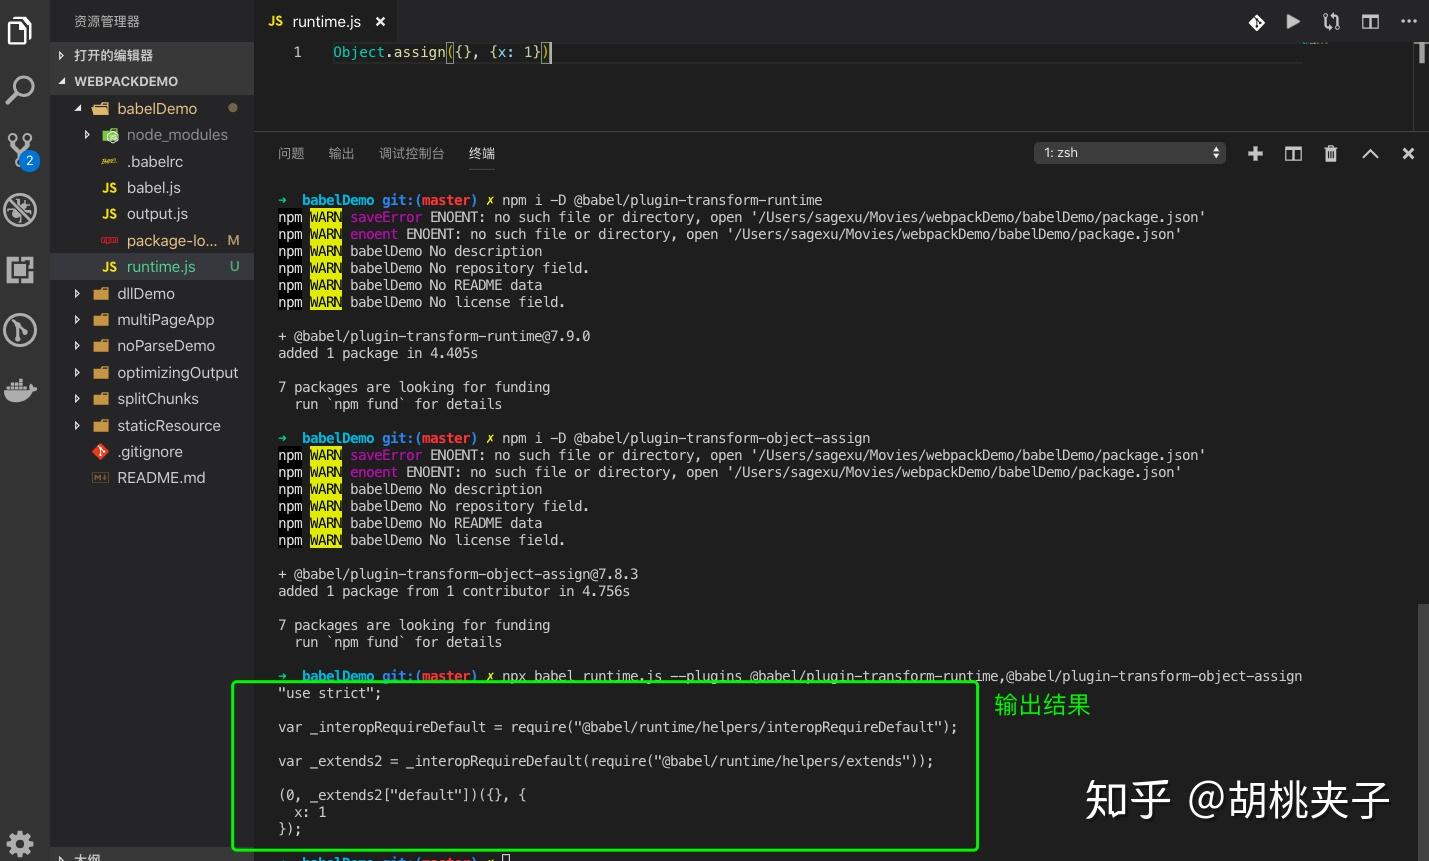Split the editor using the split-editor icon

(1369, 21)
